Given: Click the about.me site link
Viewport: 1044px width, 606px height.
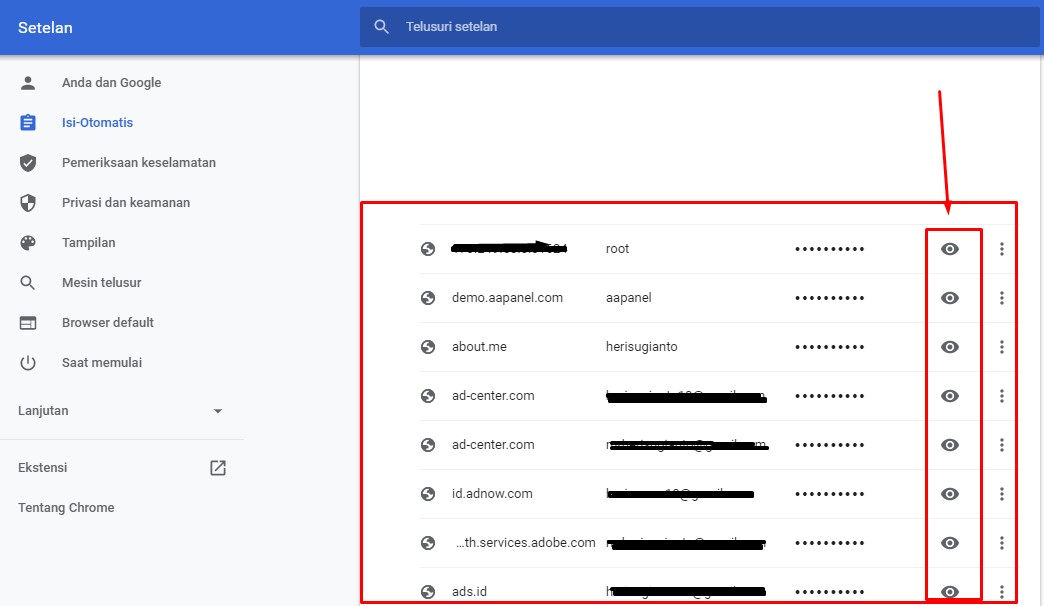Looking at the screenshot, I should 479,347.
